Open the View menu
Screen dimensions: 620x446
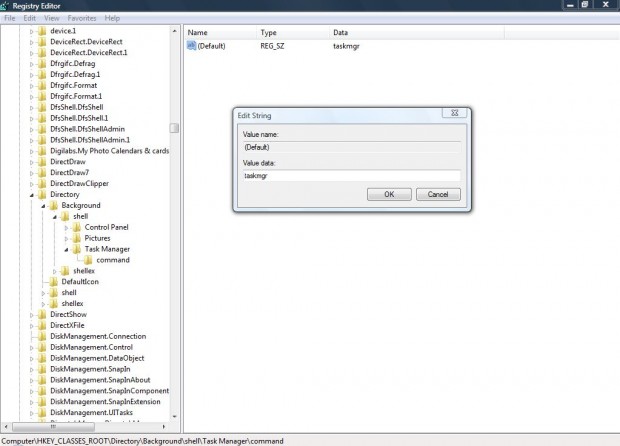point(51,18)
